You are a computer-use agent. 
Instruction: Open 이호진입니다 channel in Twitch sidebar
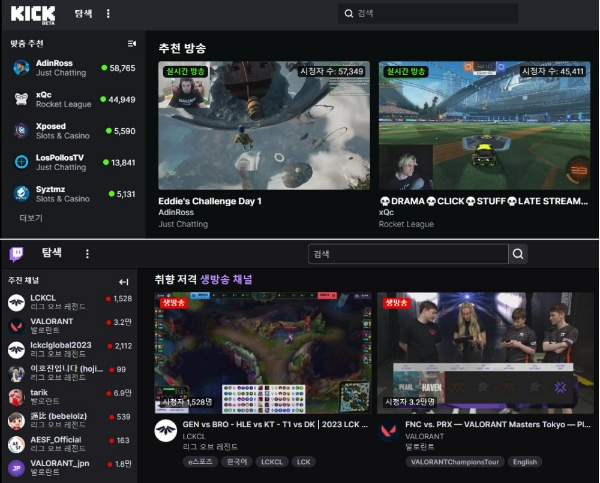click(71, 373)
